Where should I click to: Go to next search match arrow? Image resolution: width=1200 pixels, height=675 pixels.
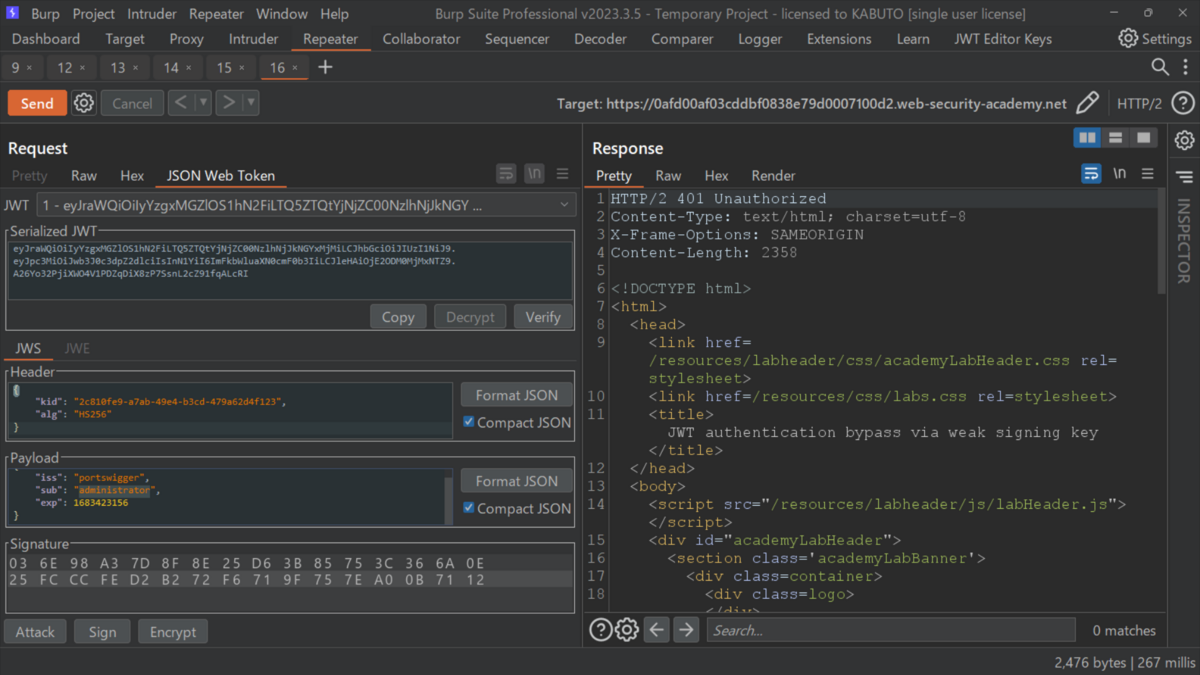point(685,630)
